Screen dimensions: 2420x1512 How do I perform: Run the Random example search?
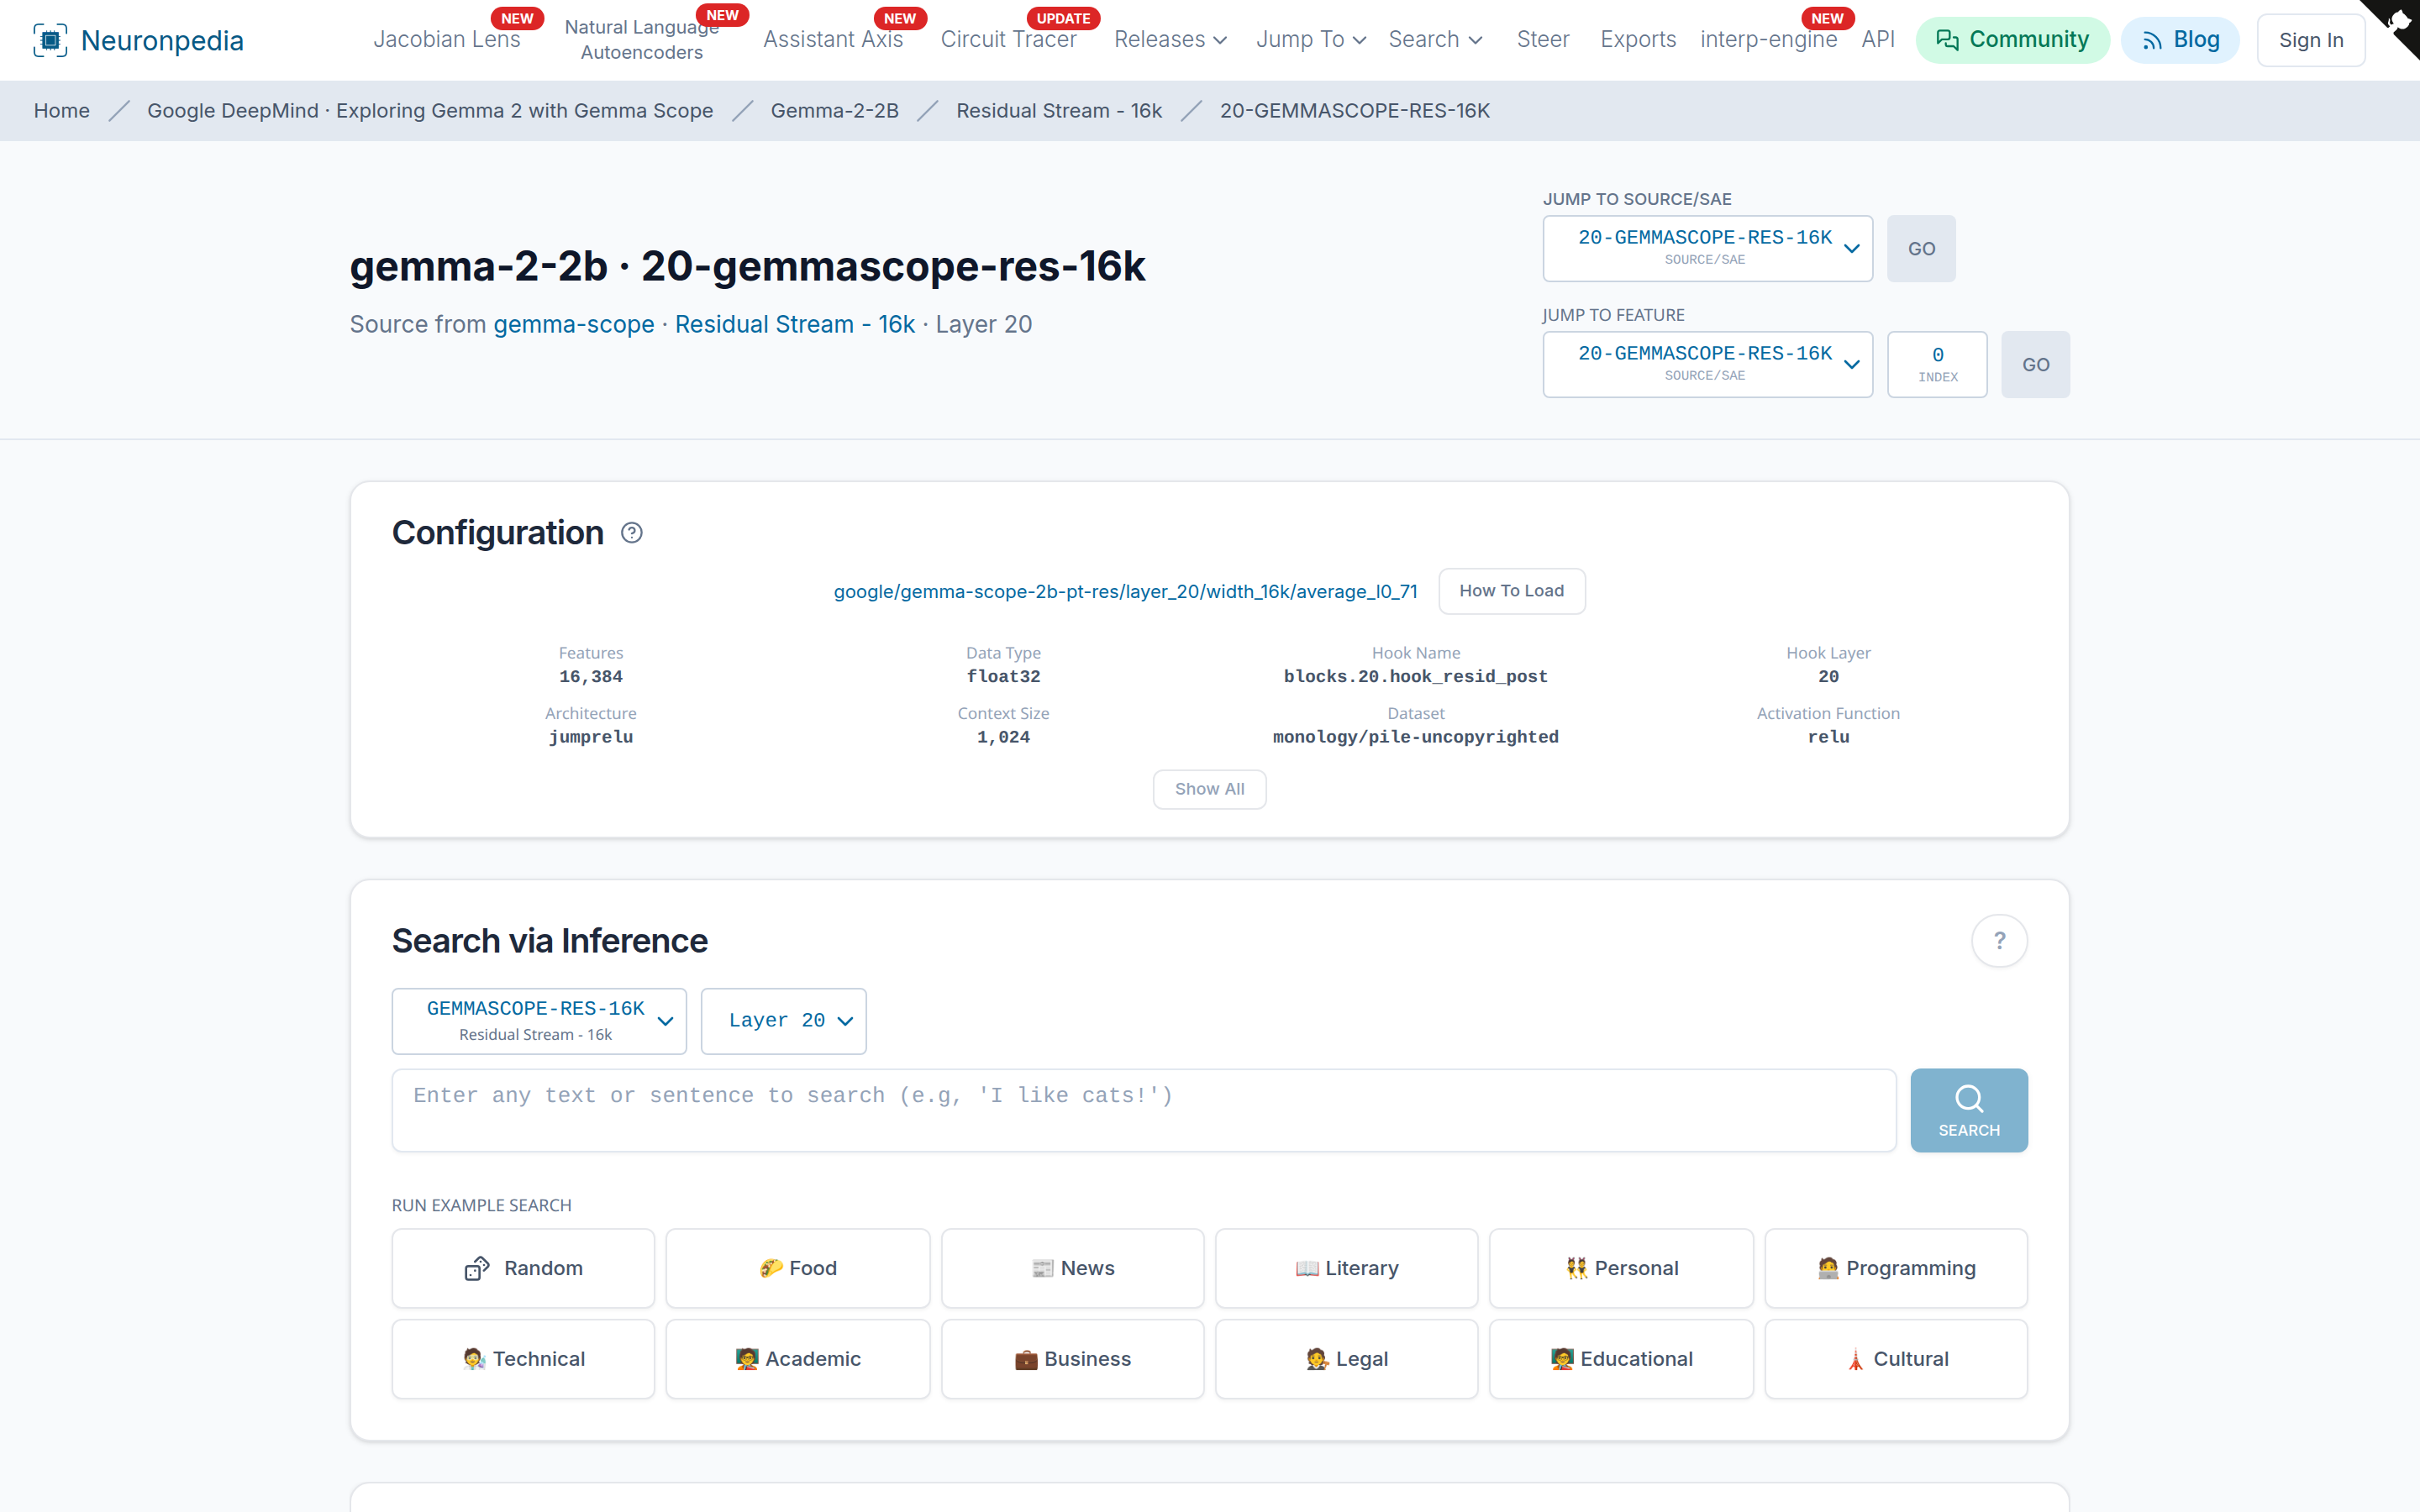click(x=523, y=1268)
